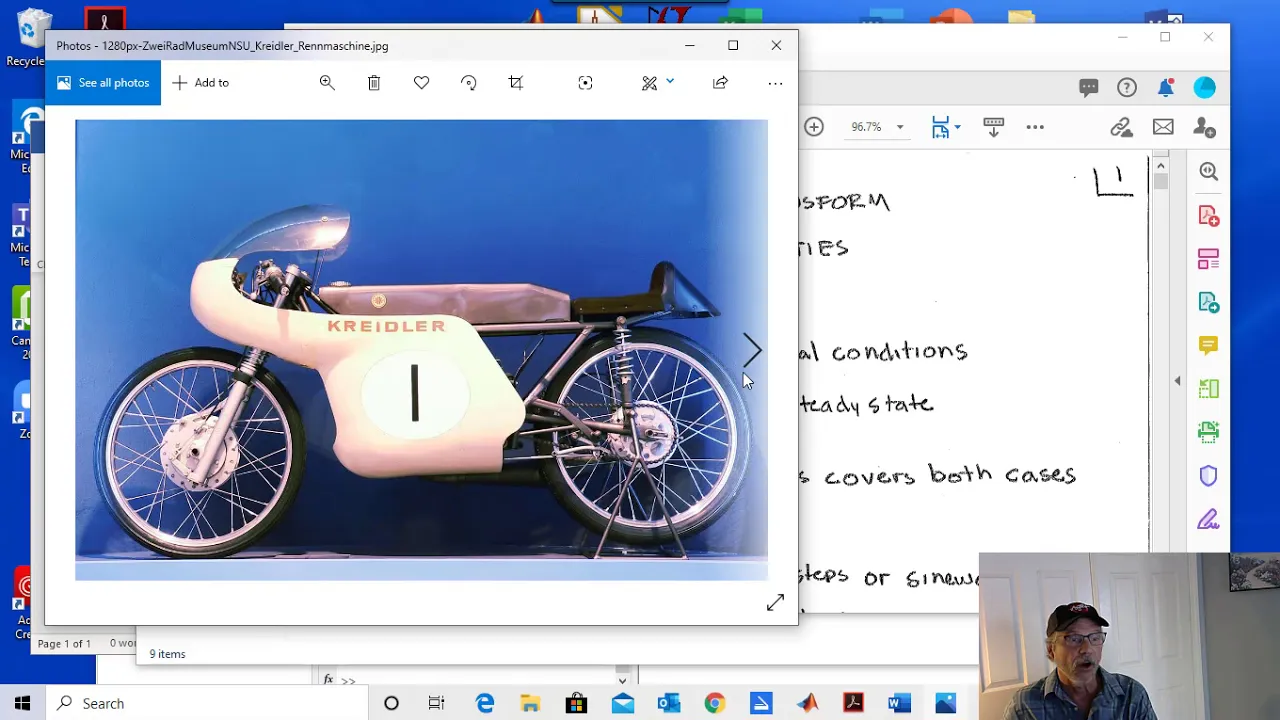Zoom in on the photo with magnifier icon

click(327, 83)
